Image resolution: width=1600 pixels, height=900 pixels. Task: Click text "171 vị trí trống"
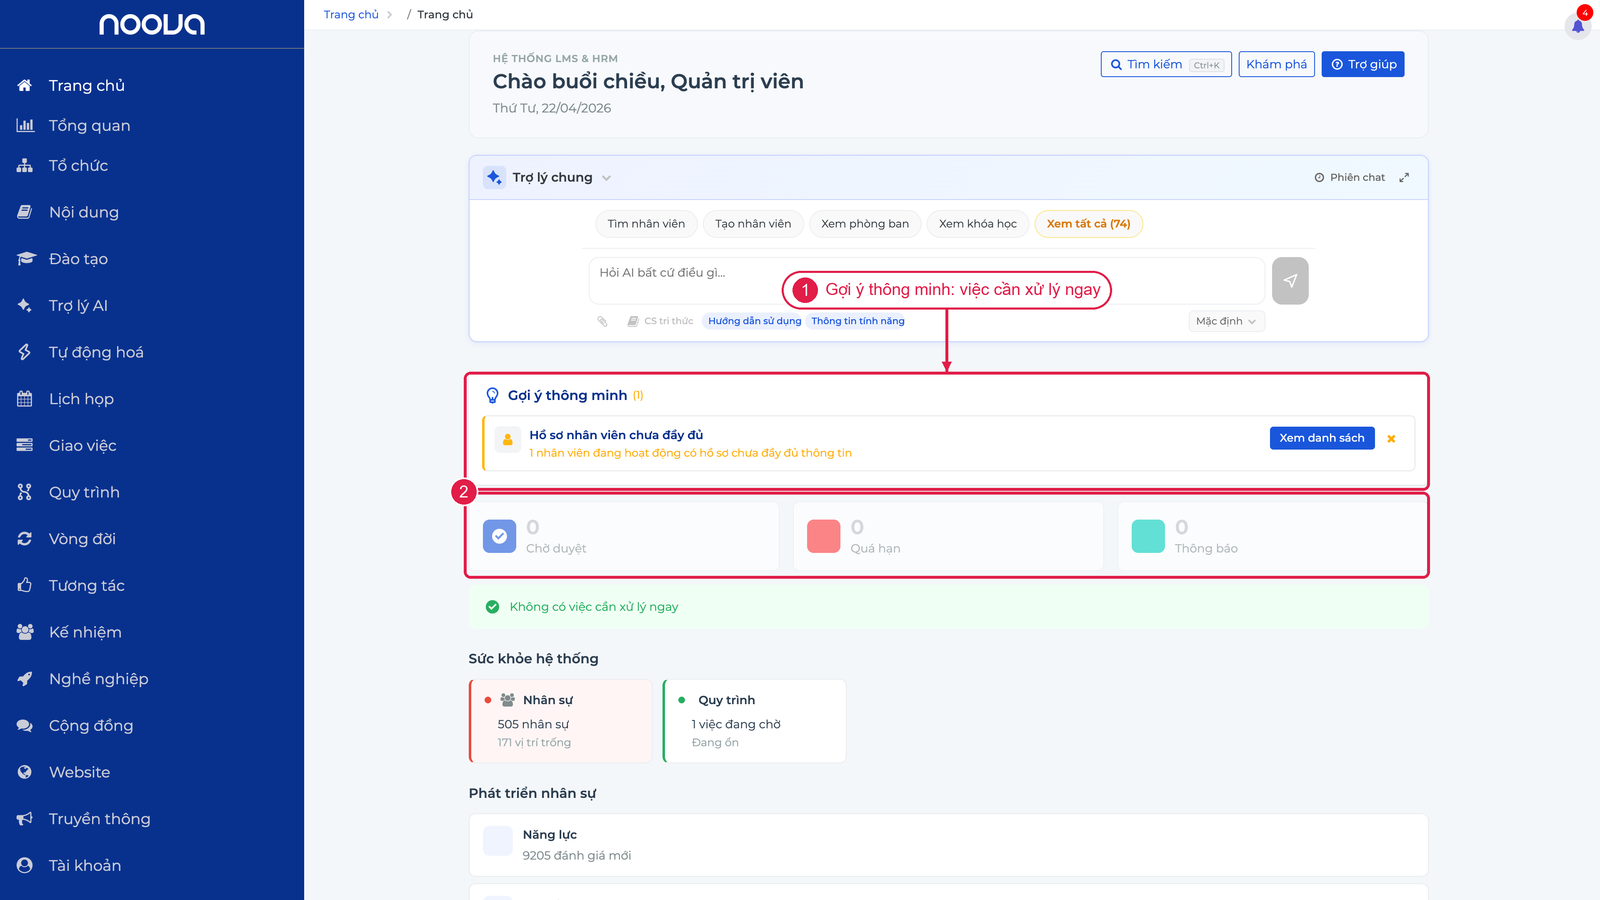(x=534, y=743)
